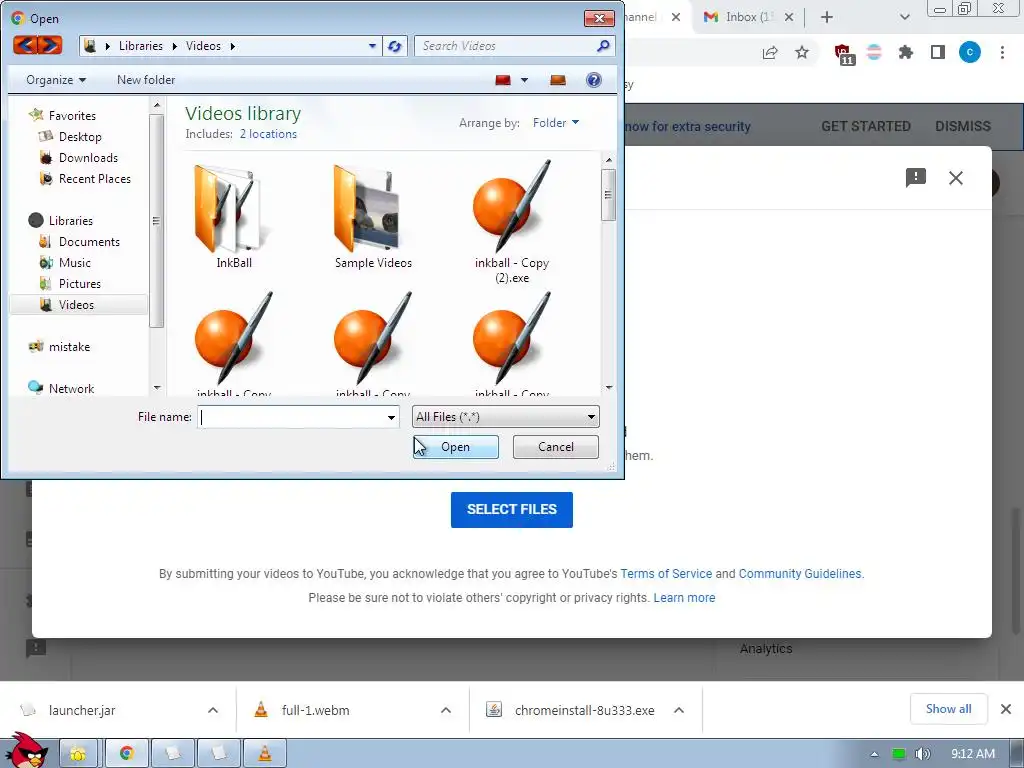Viewport: 1024px width, 768px height.
Task: Click the Learn more link
Action: 684,598
